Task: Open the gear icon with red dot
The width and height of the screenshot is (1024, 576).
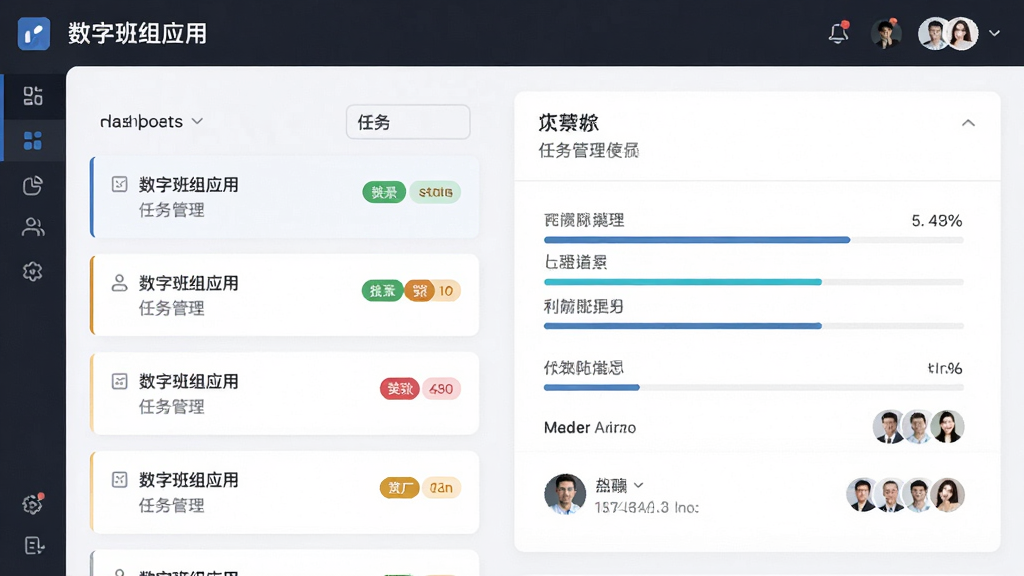Action: point(33,504)
